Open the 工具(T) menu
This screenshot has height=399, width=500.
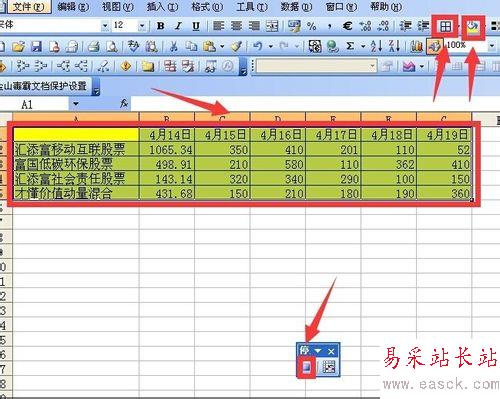[x=251, y=7]
